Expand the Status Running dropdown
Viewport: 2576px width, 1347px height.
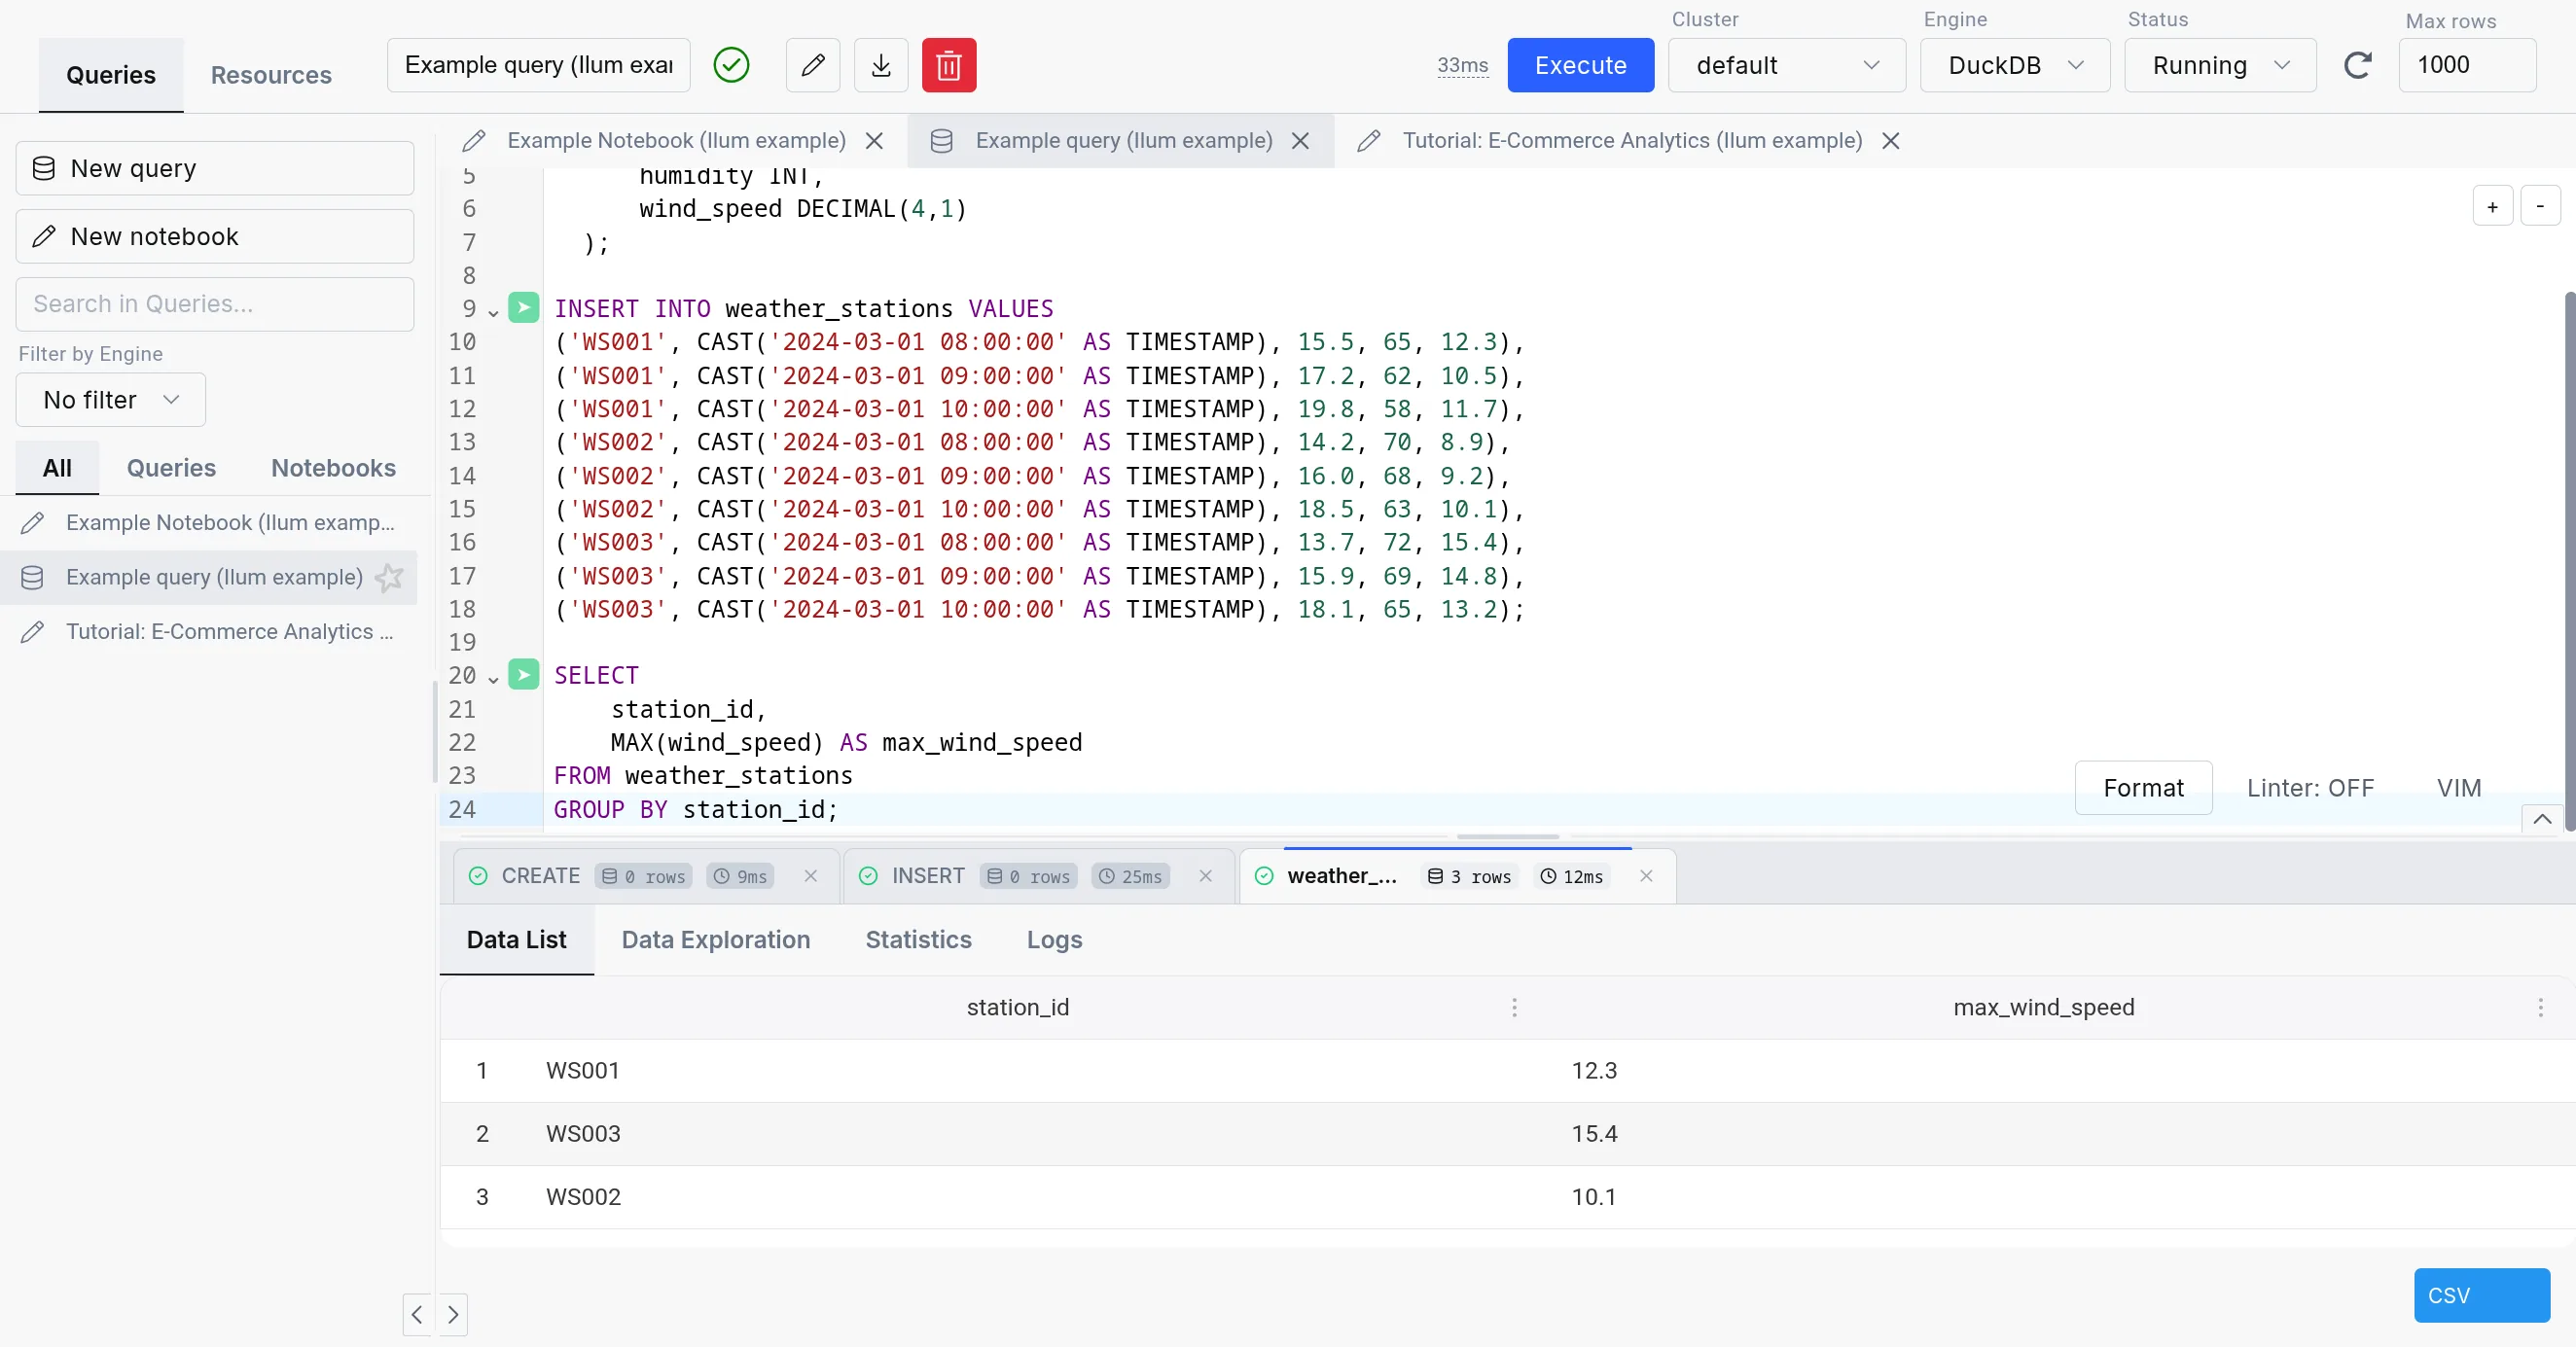click(2220, 65)
